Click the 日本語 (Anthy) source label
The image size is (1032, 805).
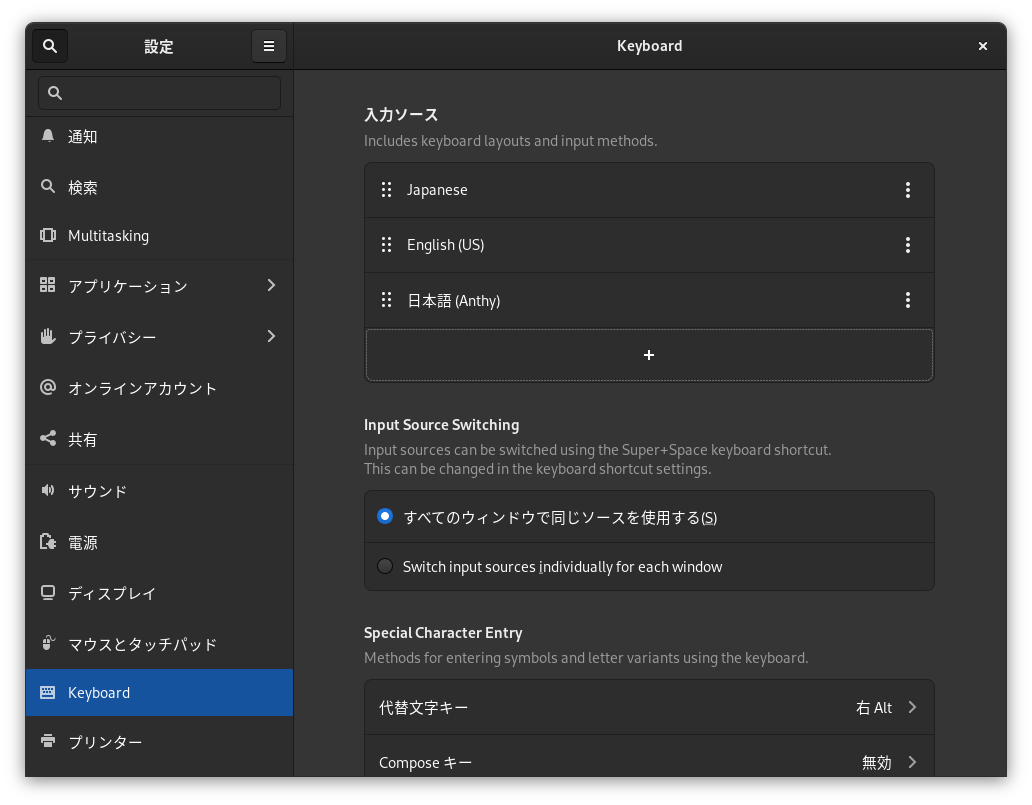(453, 301)
